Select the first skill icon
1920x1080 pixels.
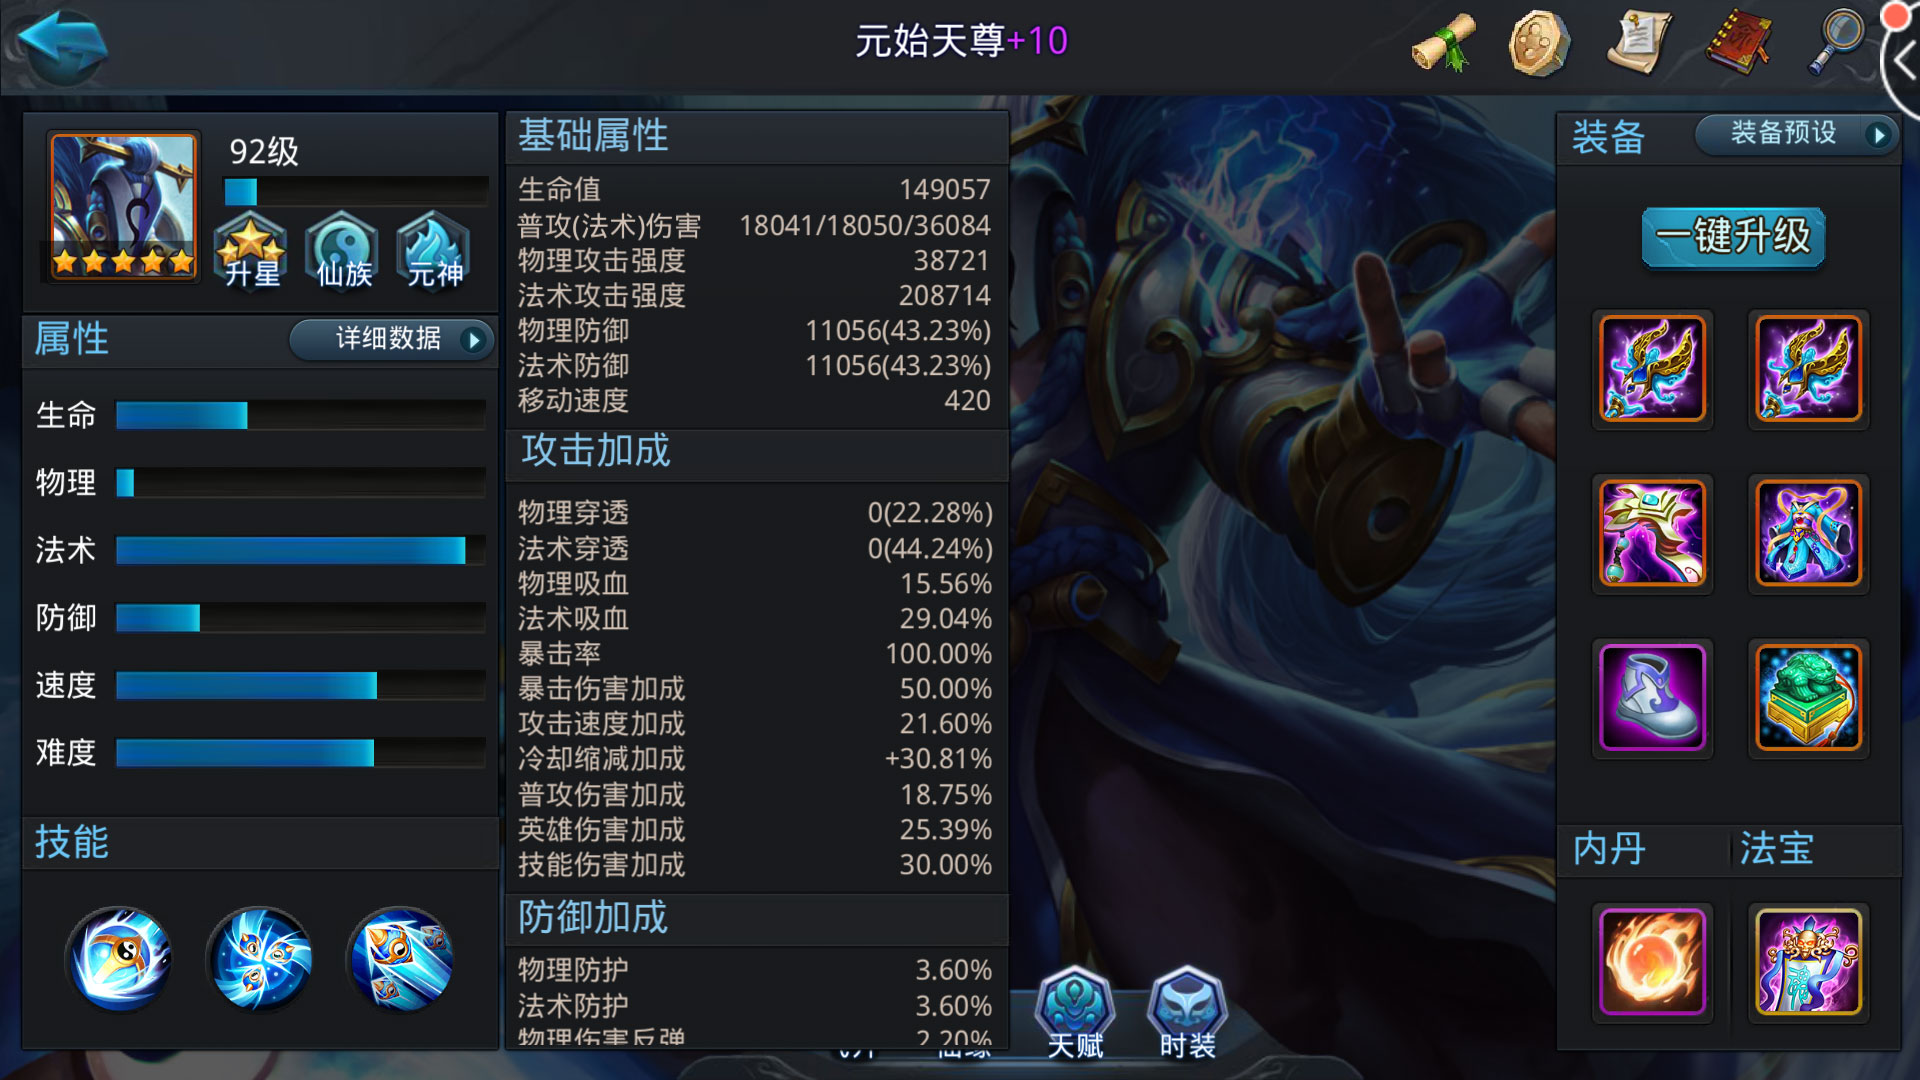pyautogui.click(x=119, y=958)
